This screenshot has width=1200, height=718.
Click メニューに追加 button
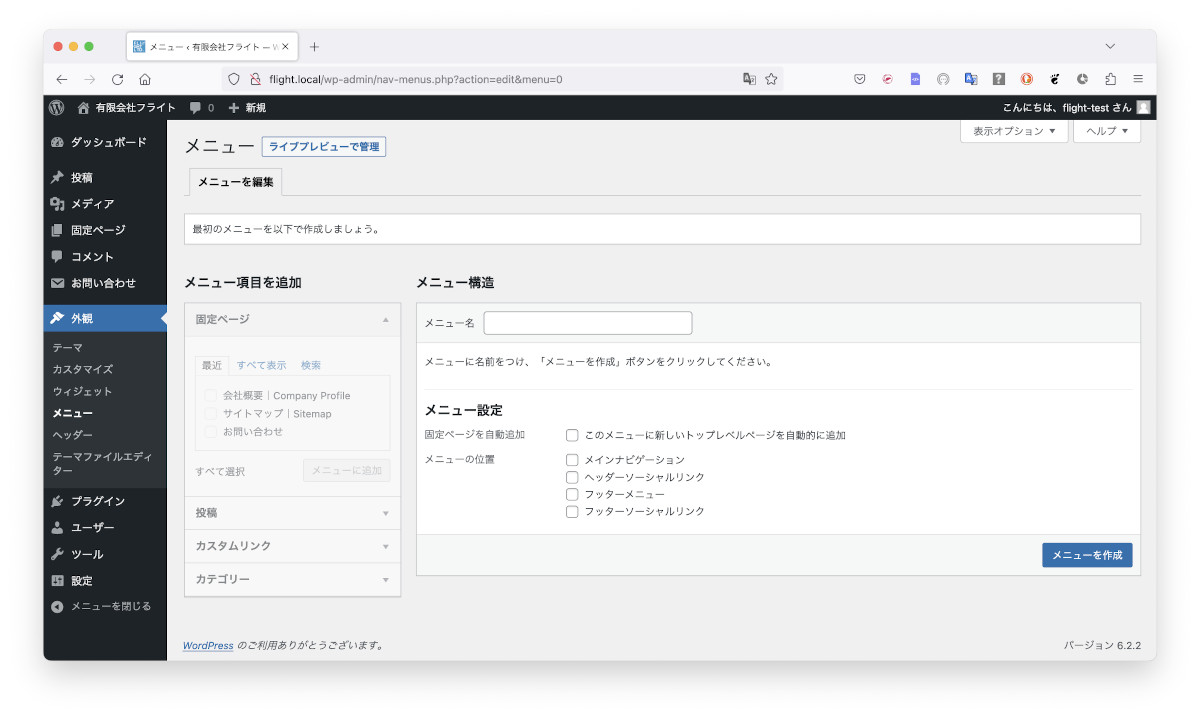(346, 471)
